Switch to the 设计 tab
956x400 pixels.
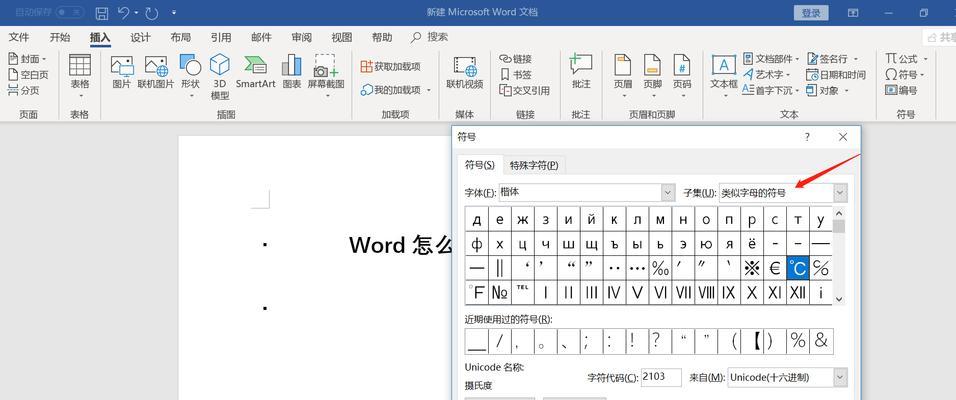[140, 37]
